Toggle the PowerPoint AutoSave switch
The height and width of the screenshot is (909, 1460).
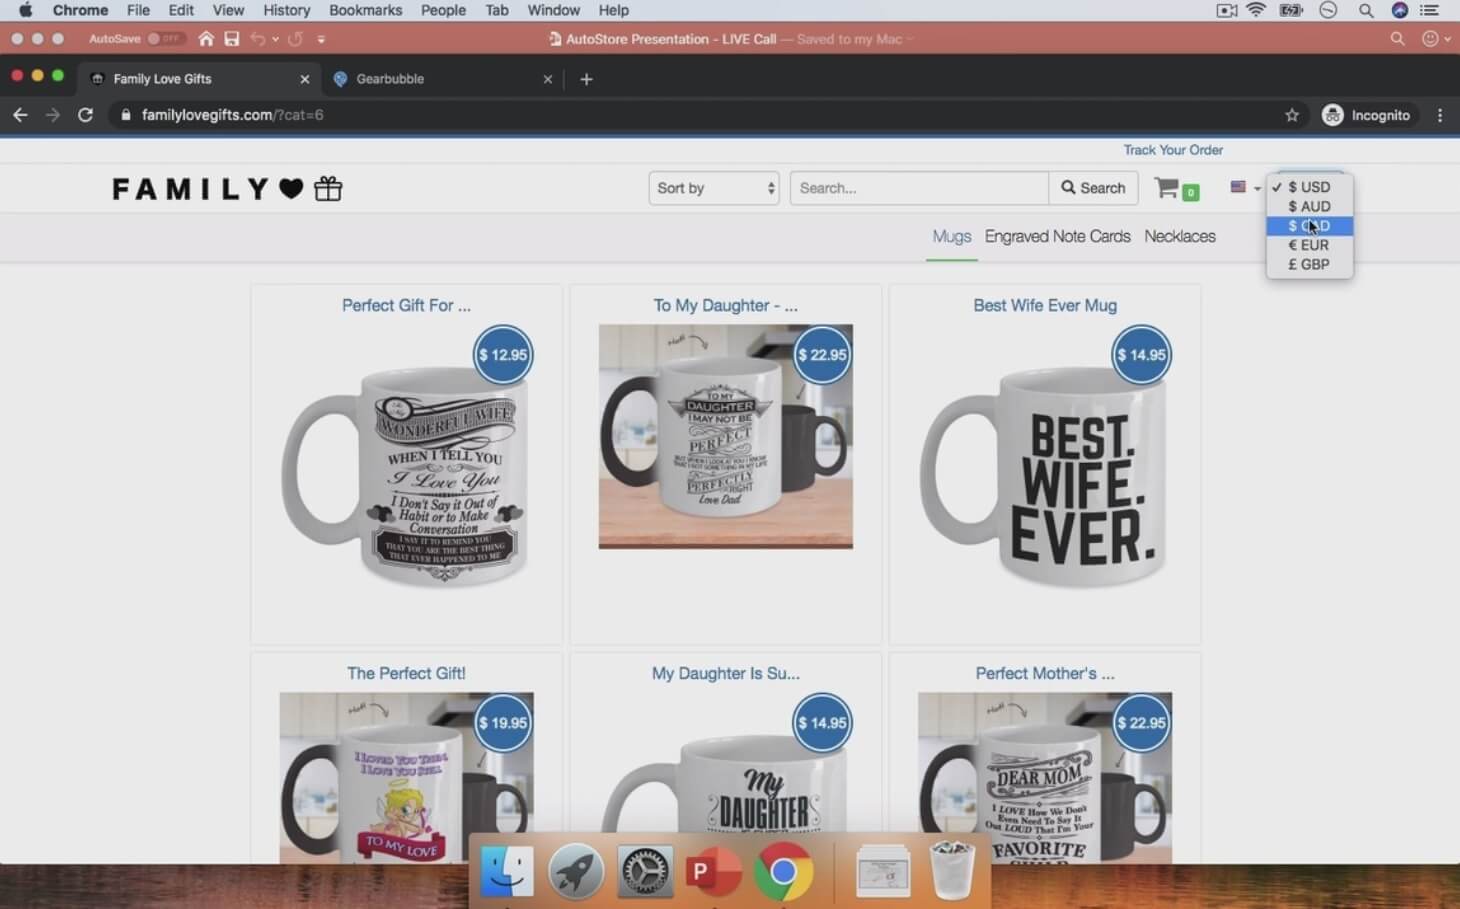(164, 39)
